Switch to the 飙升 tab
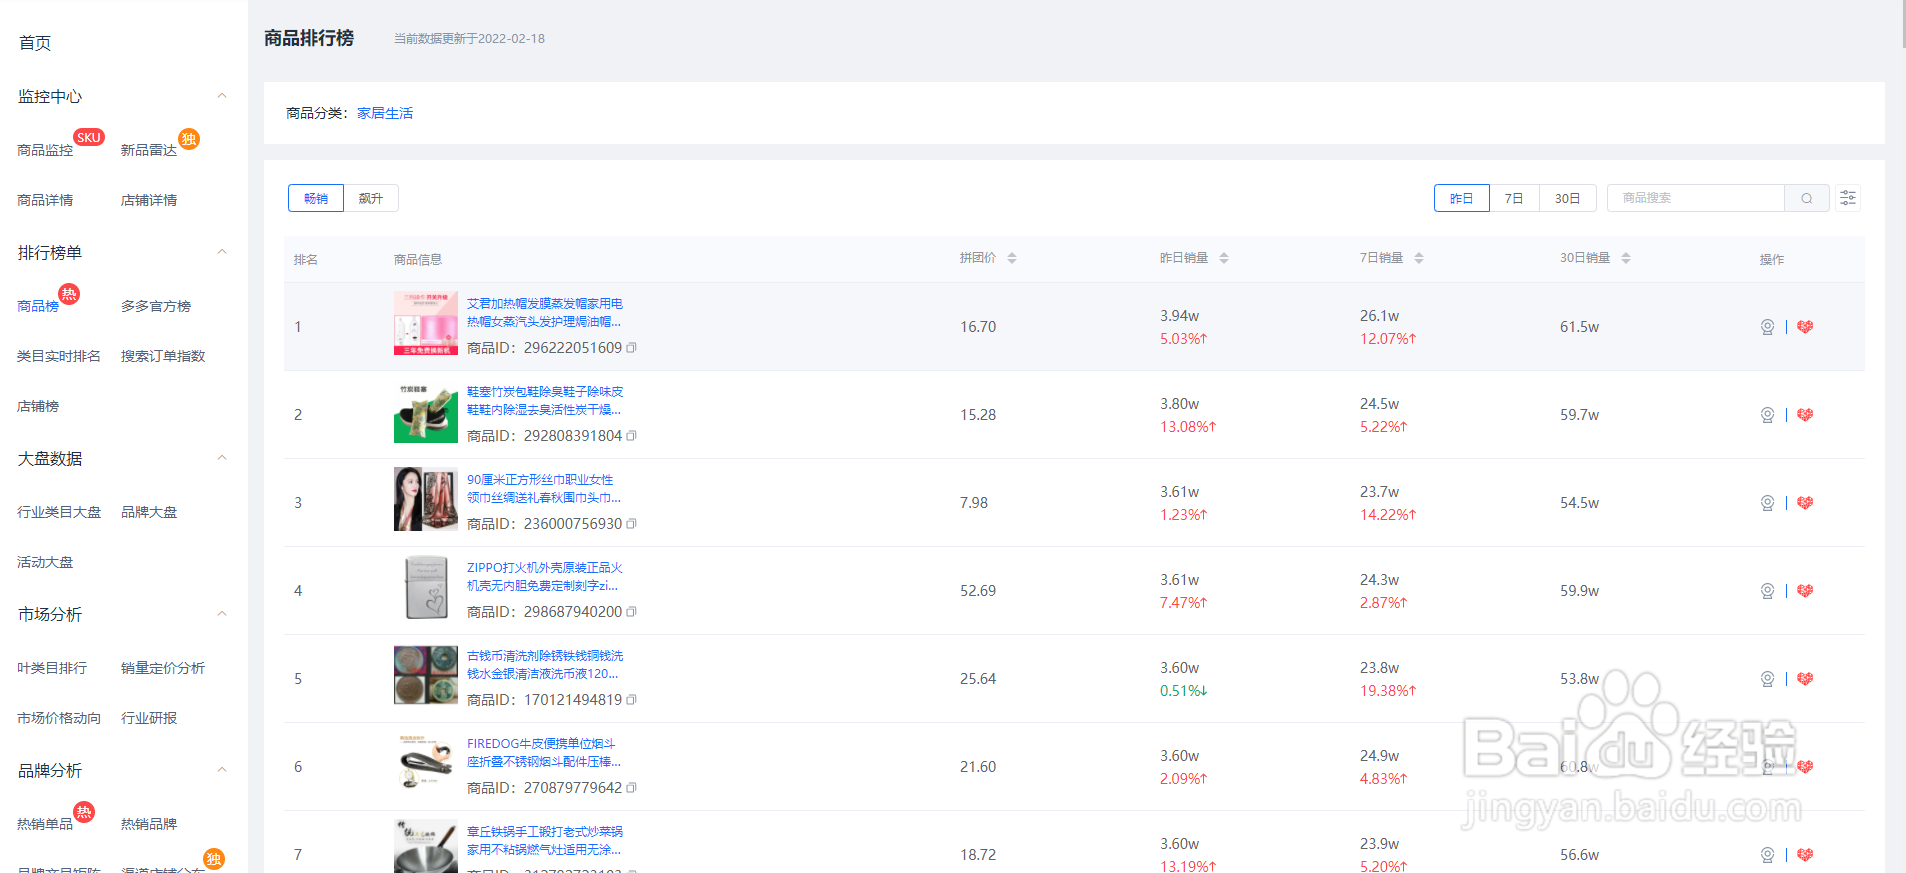 click(x=371, y=198)
